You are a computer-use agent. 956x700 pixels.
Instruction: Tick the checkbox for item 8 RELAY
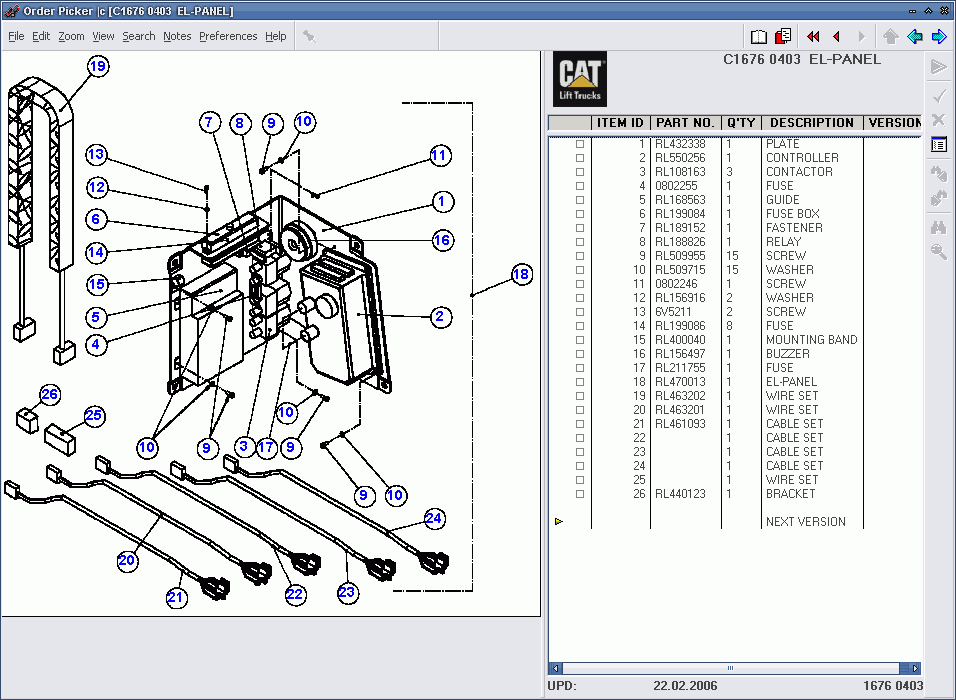click(x=580, y=242)
